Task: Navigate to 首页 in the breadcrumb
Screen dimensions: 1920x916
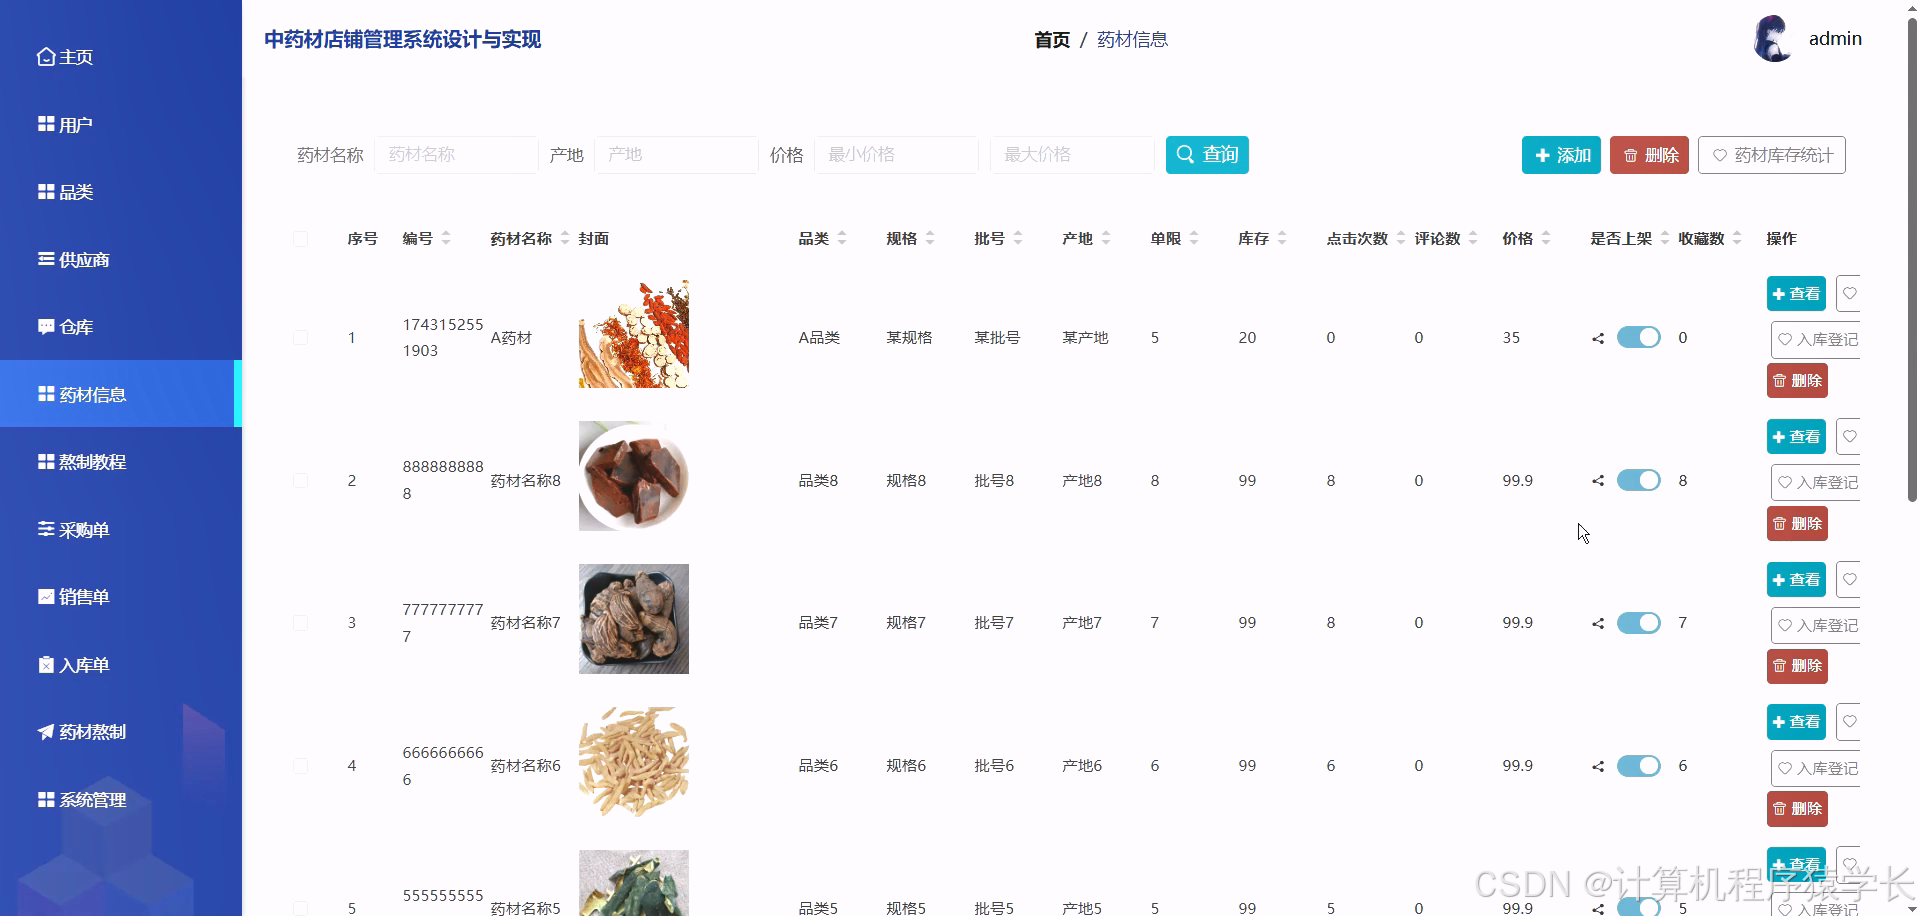Action: [x=1051, y=39]
